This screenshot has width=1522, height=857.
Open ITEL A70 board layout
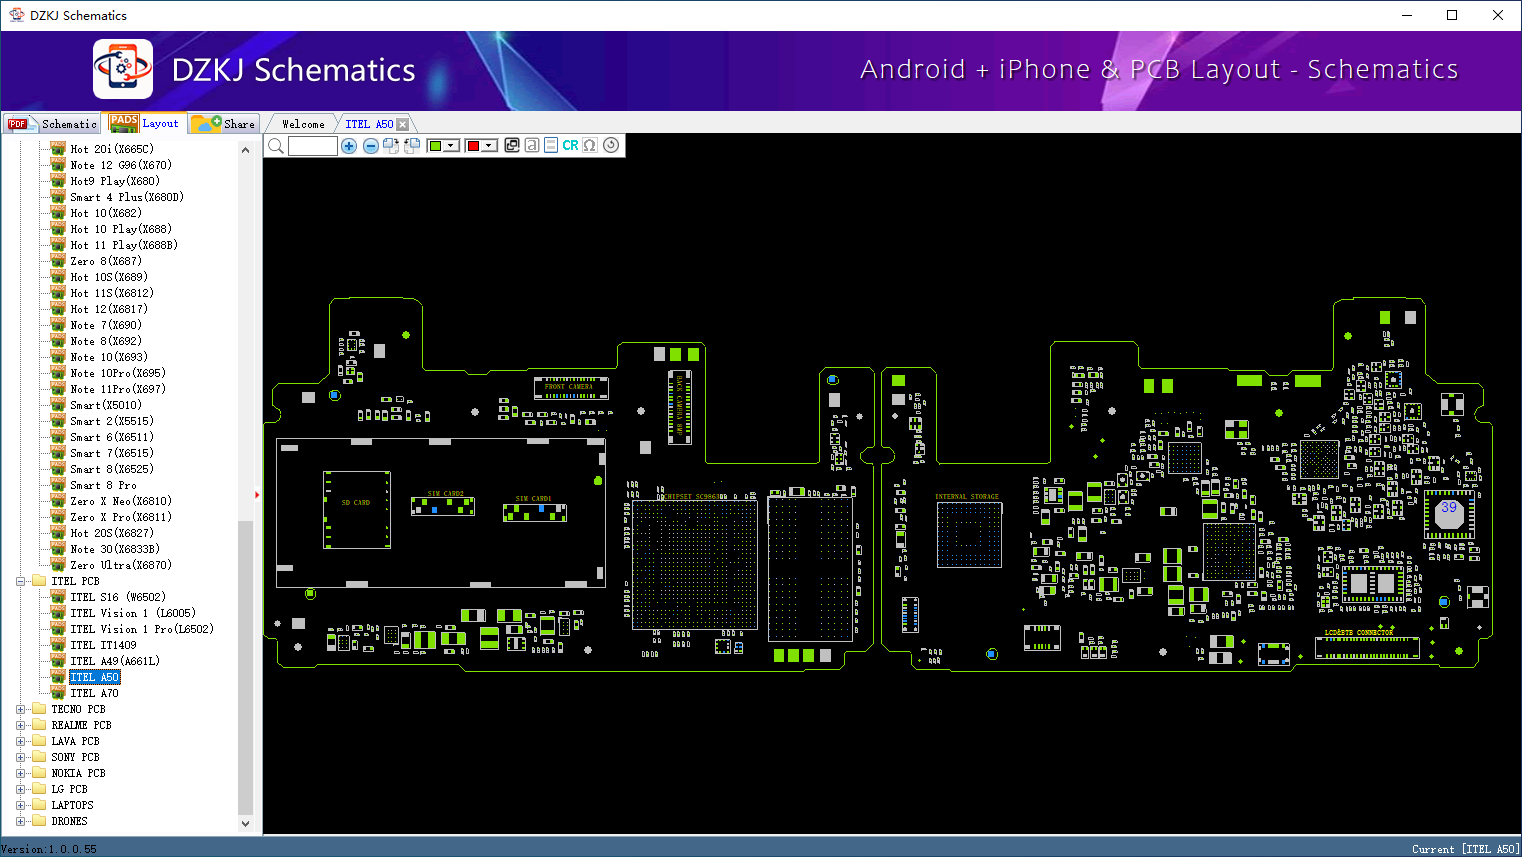[x=95, y=693]
